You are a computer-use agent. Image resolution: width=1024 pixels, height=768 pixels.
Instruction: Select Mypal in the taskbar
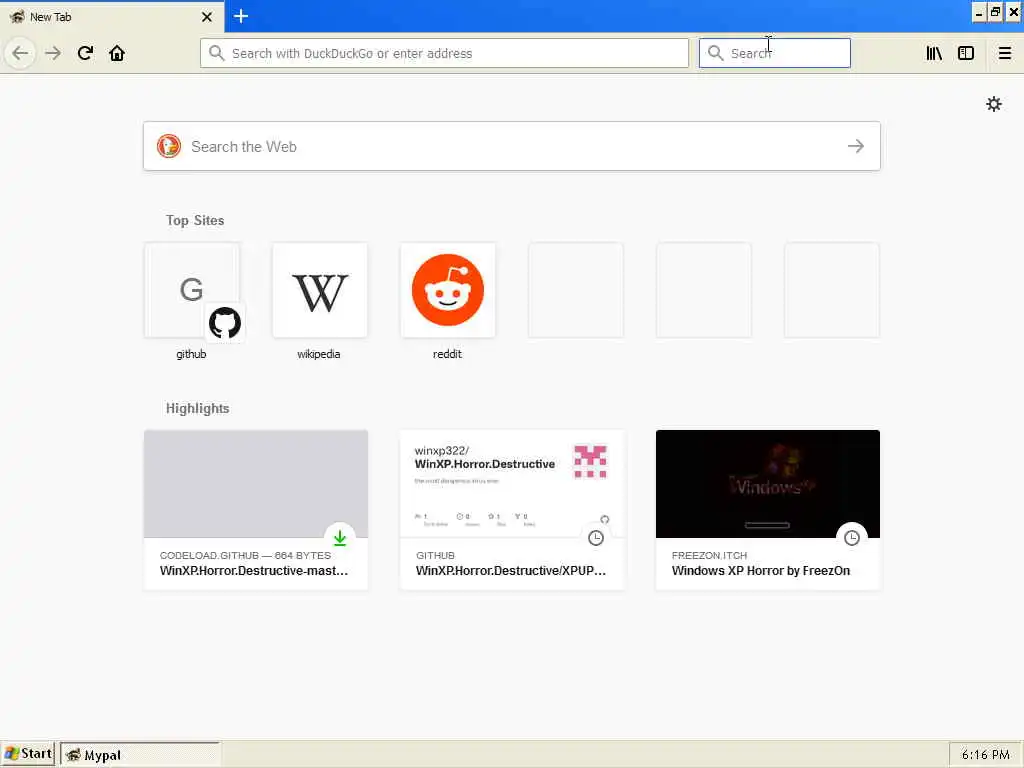pyautogui.click(x=140, y=755)
